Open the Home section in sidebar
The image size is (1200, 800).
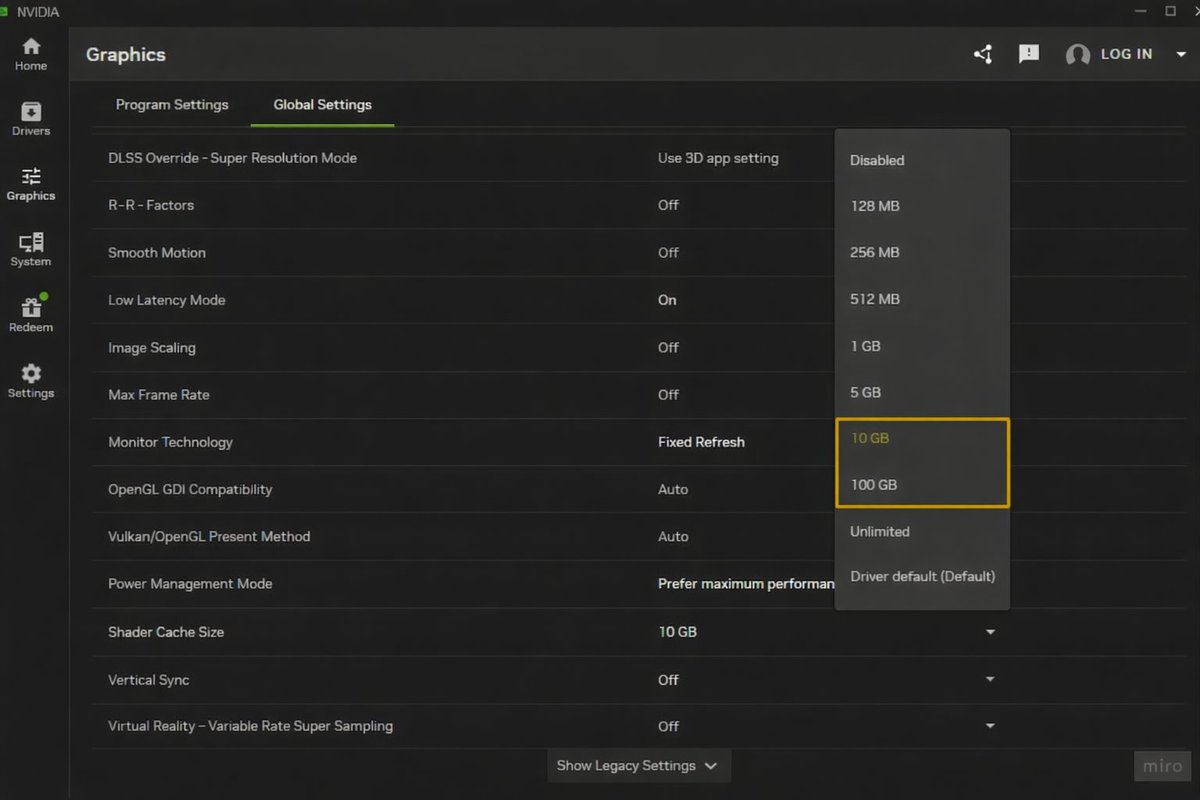click(x=31, y=54)
